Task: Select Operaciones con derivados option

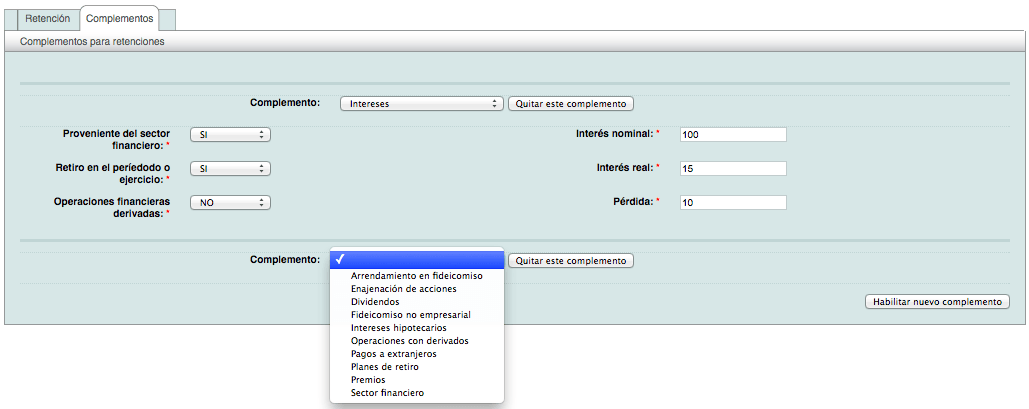Action: pyautogui.click(x=409, y=341)
